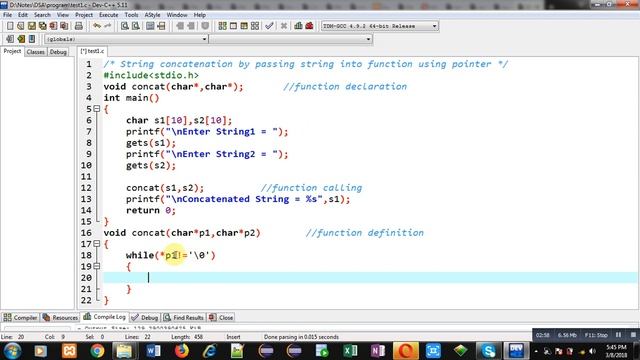Collapse the code fold at line 17
Screen dimensions: 640x360
(97, 244)
